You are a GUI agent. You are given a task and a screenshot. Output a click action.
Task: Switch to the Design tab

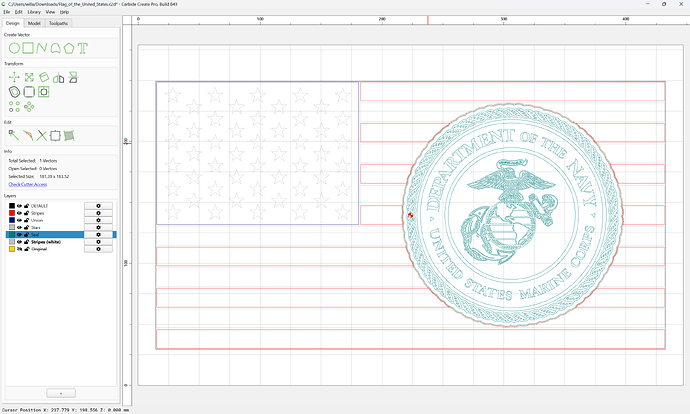[x=13, y=23]
